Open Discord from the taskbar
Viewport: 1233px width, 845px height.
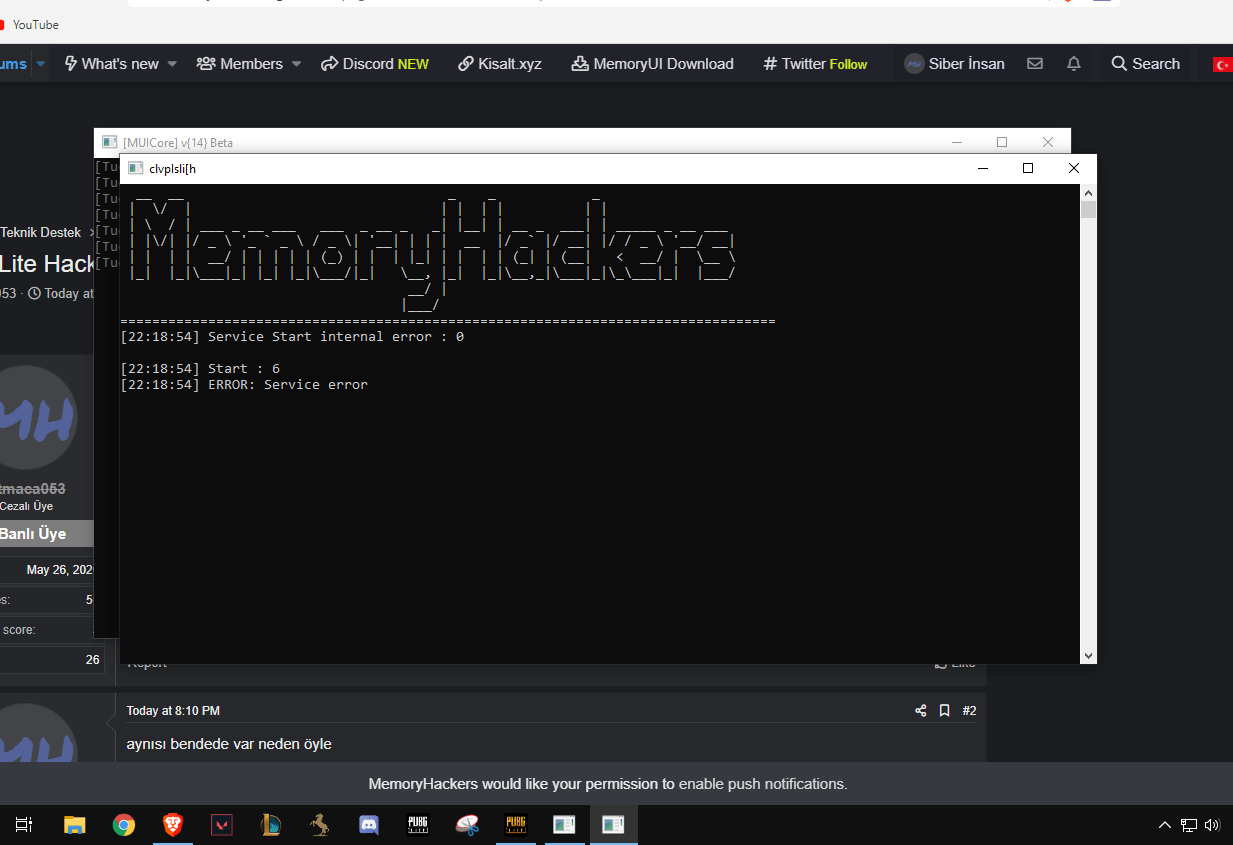click(x=369, y=825)
